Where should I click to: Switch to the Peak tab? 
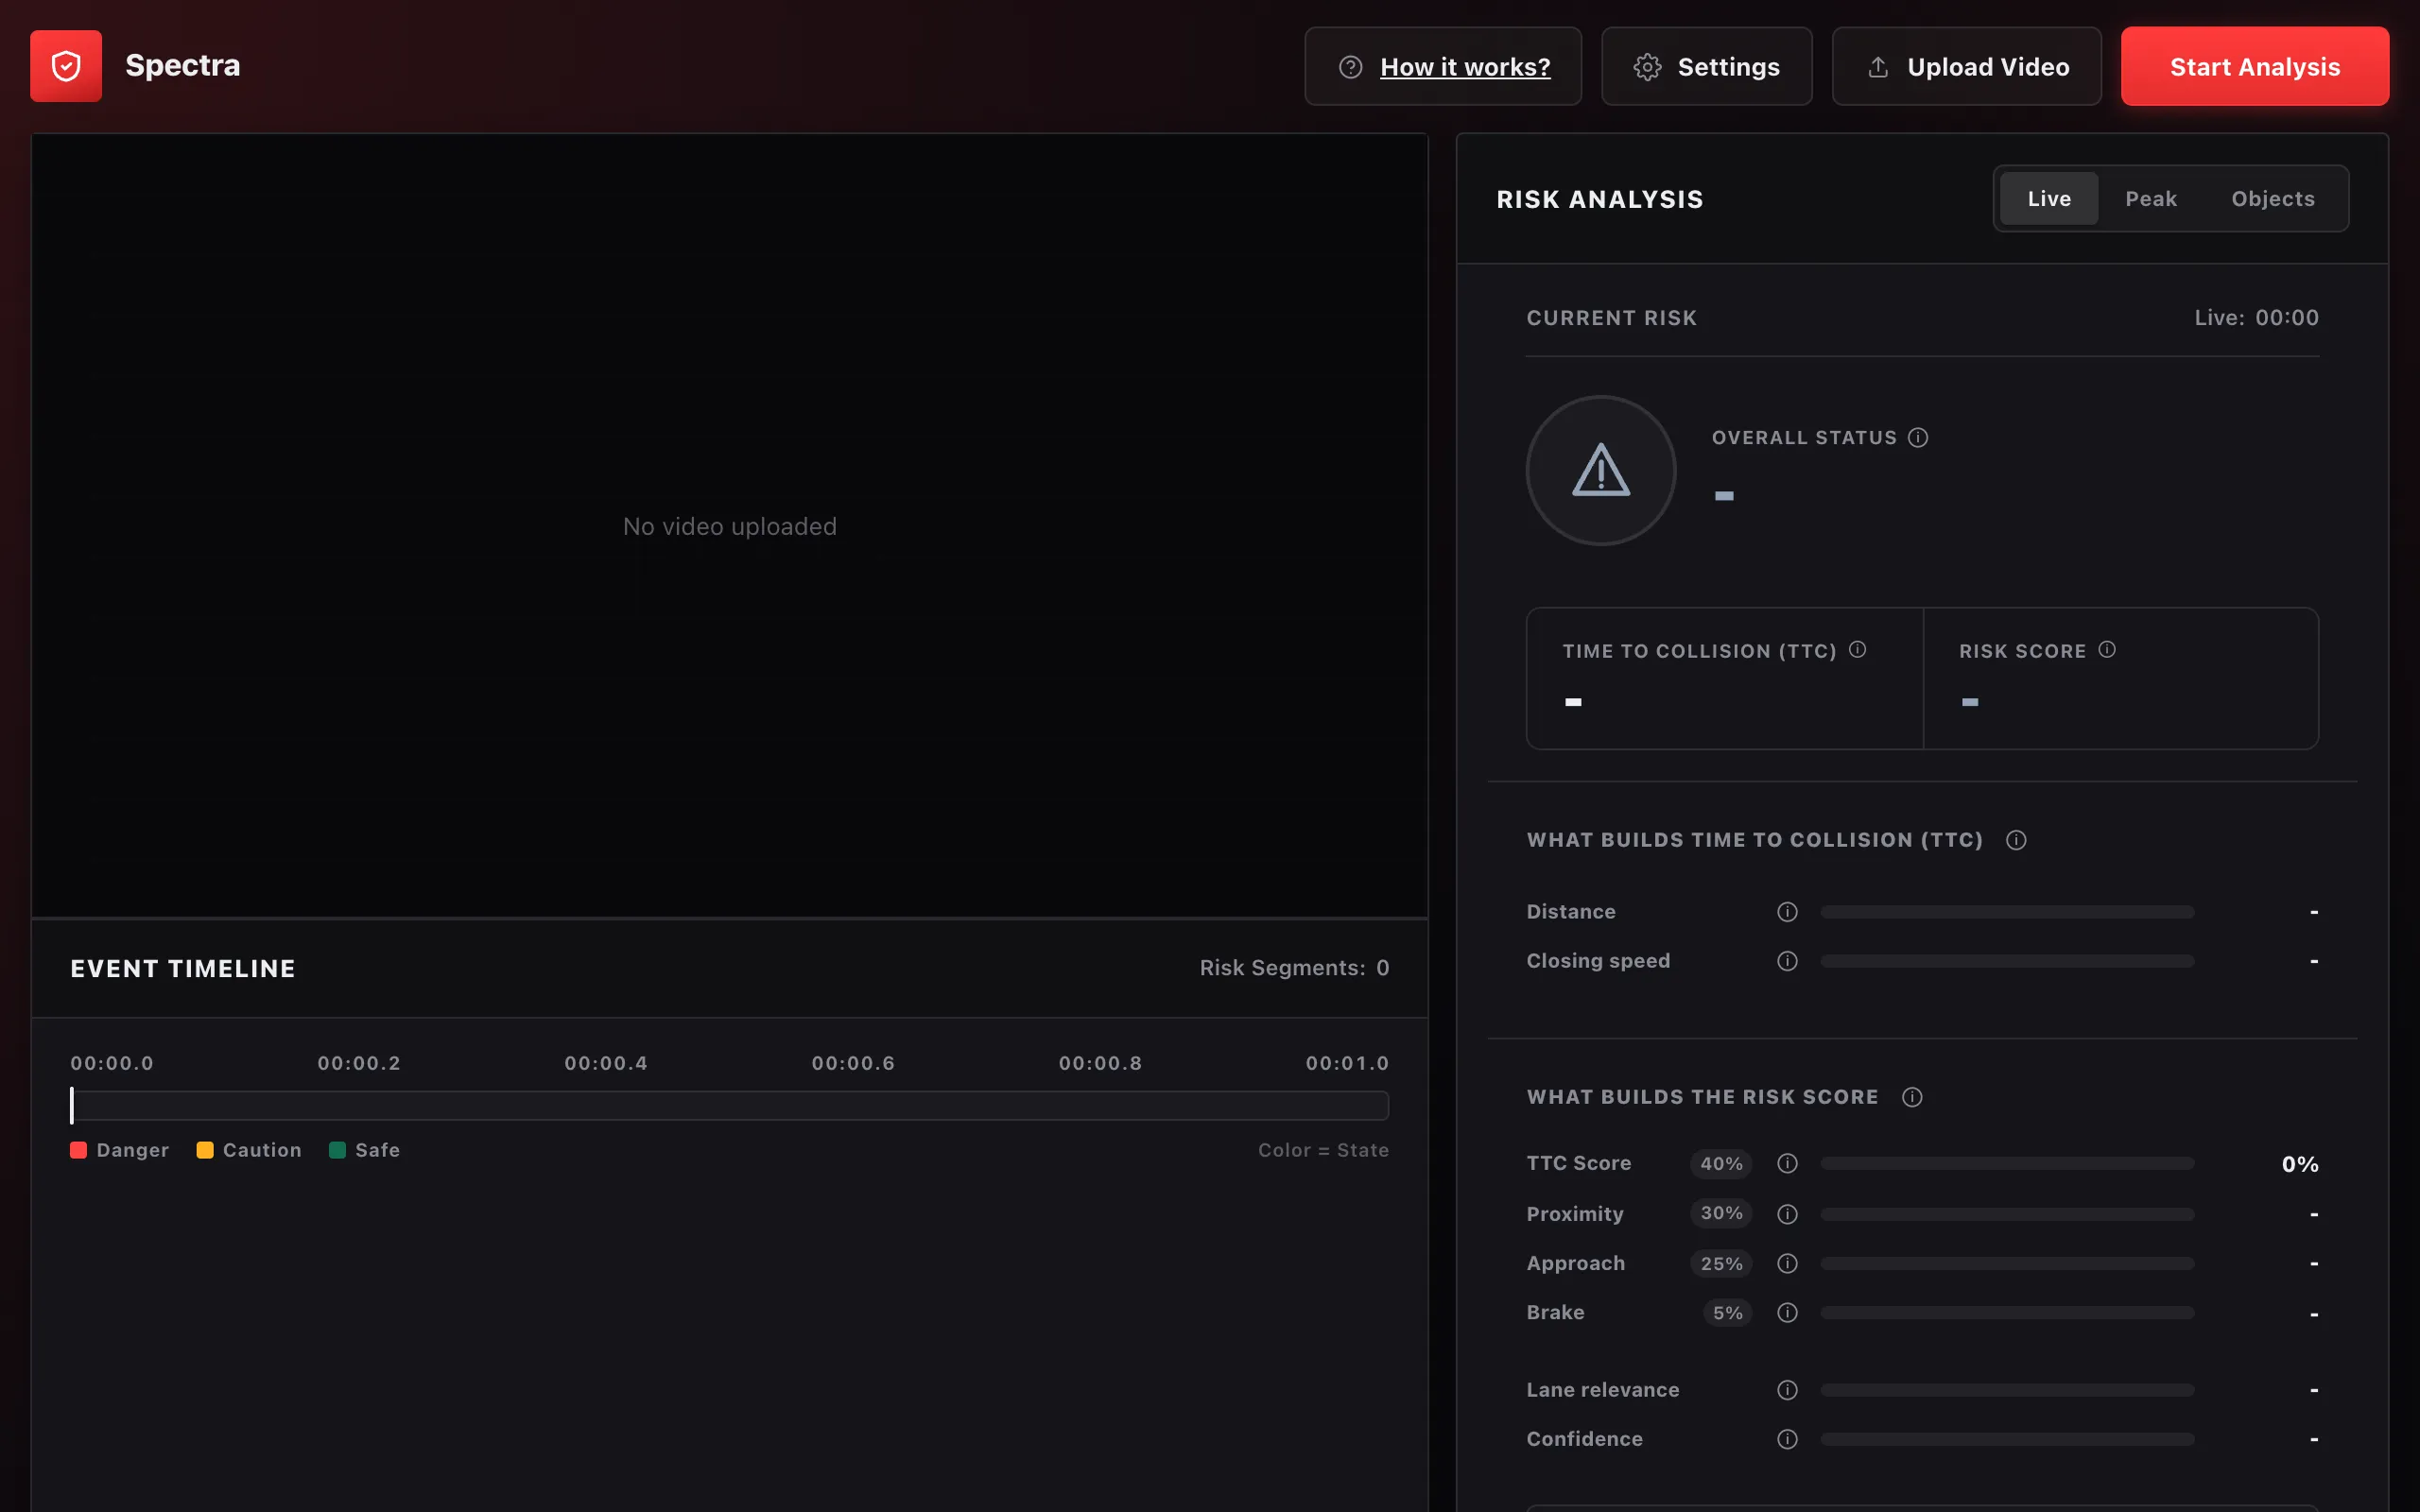(x=2151, y=198)
